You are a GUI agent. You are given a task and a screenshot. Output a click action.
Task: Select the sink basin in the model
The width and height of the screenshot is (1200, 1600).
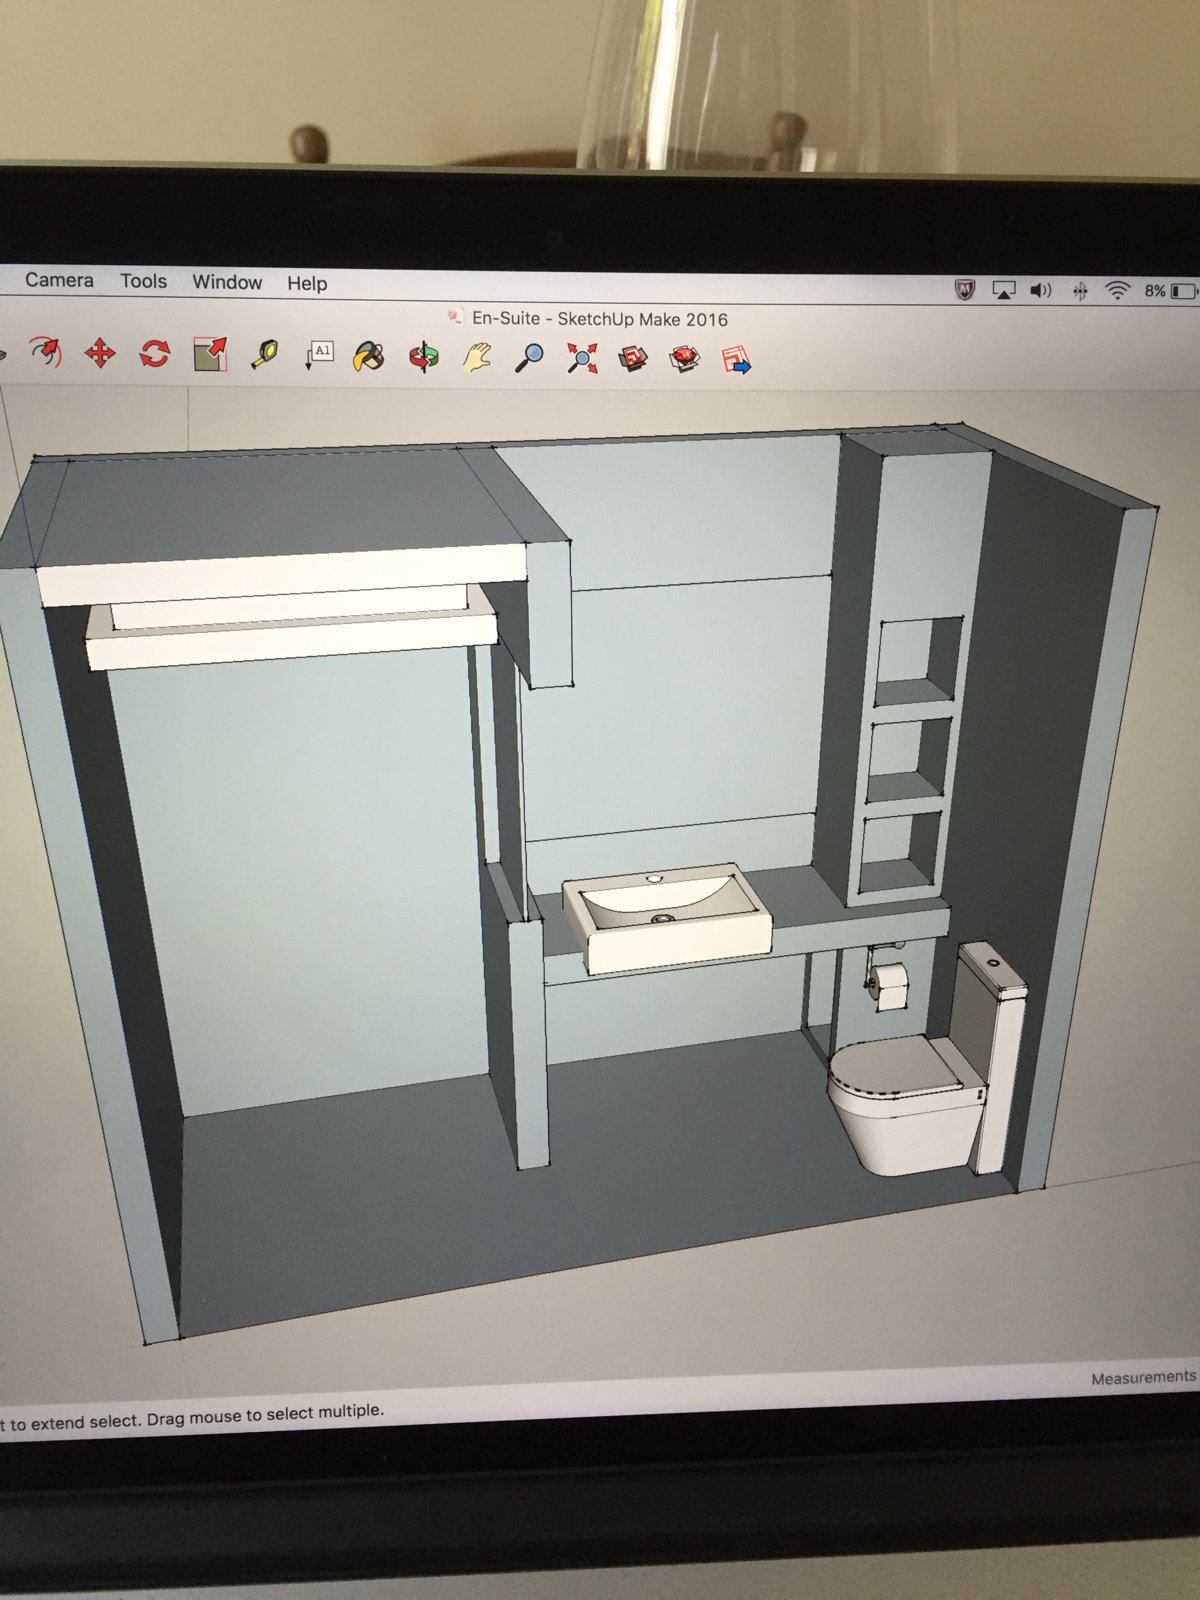[x=665, y=915]
